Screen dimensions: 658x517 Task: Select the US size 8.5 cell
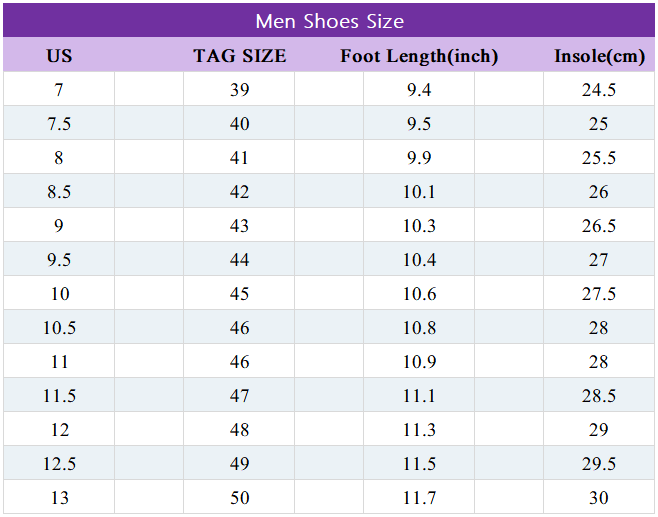[59, 192]
